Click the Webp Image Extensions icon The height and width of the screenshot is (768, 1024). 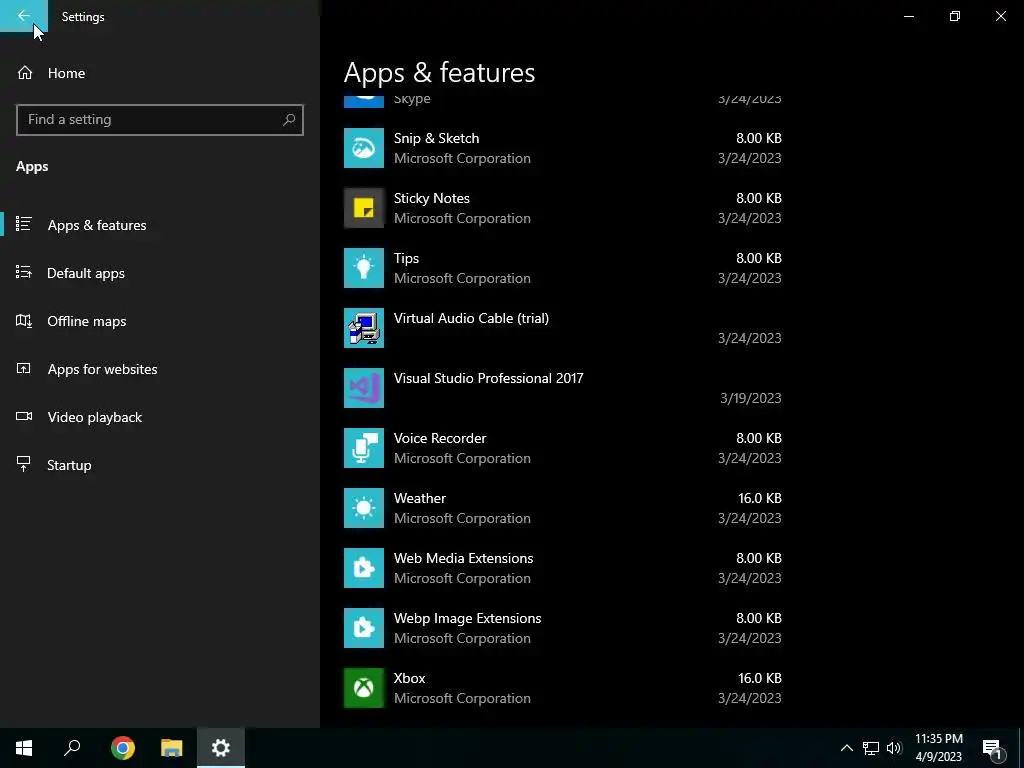364,628
